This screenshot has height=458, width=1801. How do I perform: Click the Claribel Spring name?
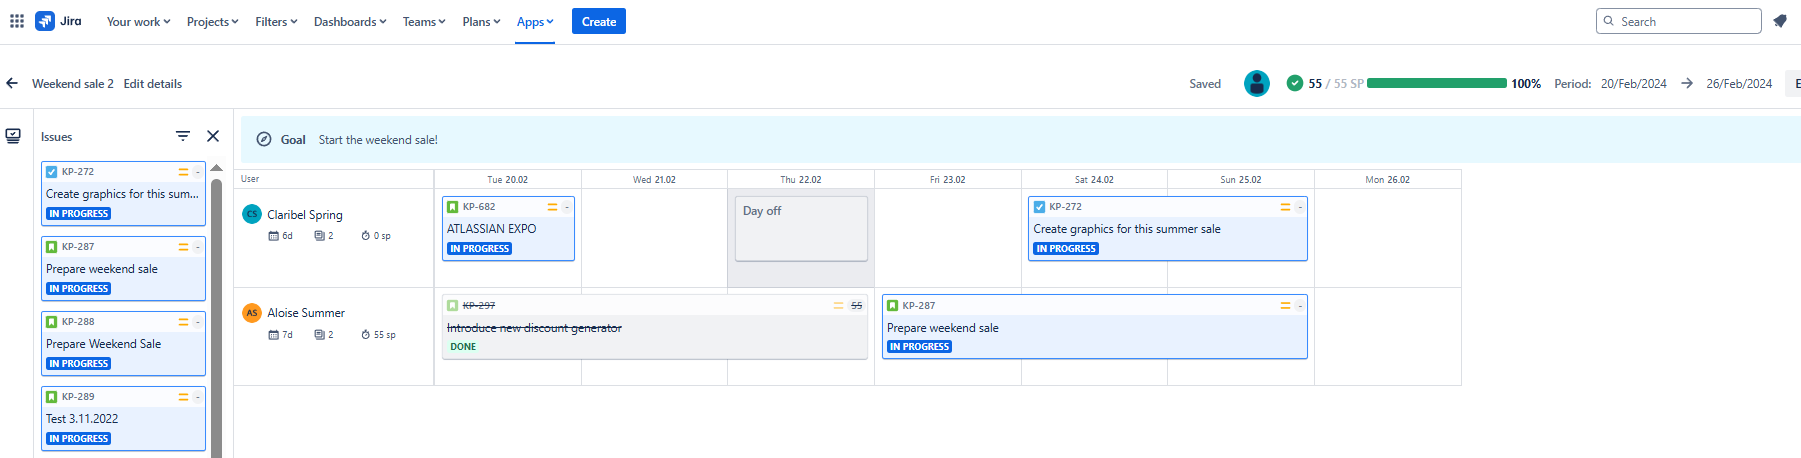pos(305,214)
